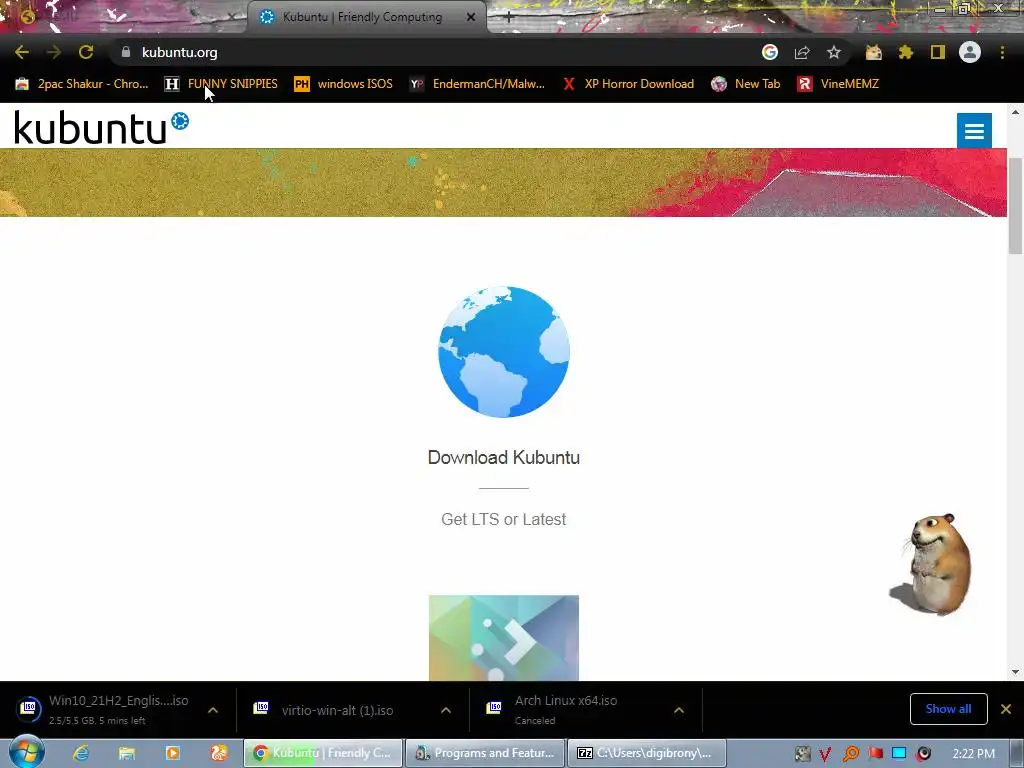Open the virtio-win-alt (1).iso download item
Screen dimensions: 1024x768
[x=327, y=710]
